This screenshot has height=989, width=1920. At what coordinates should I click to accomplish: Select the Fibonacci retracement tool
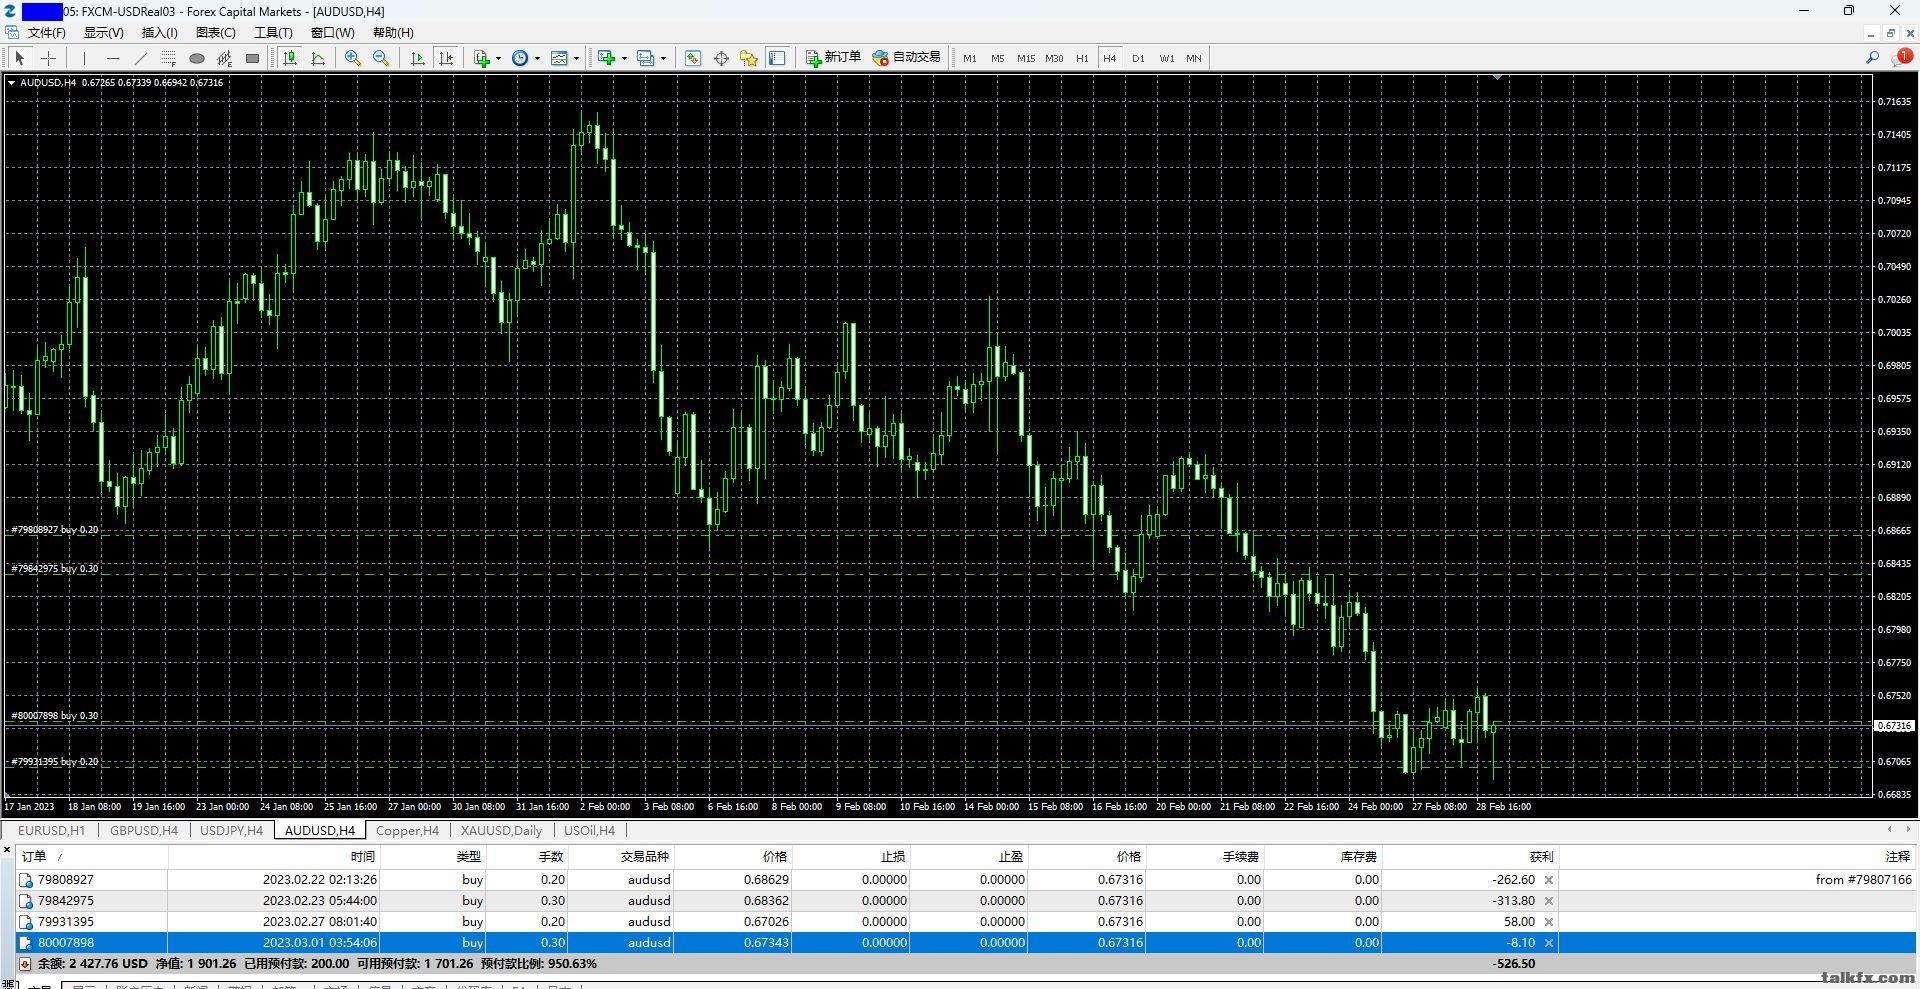point(169,58)
